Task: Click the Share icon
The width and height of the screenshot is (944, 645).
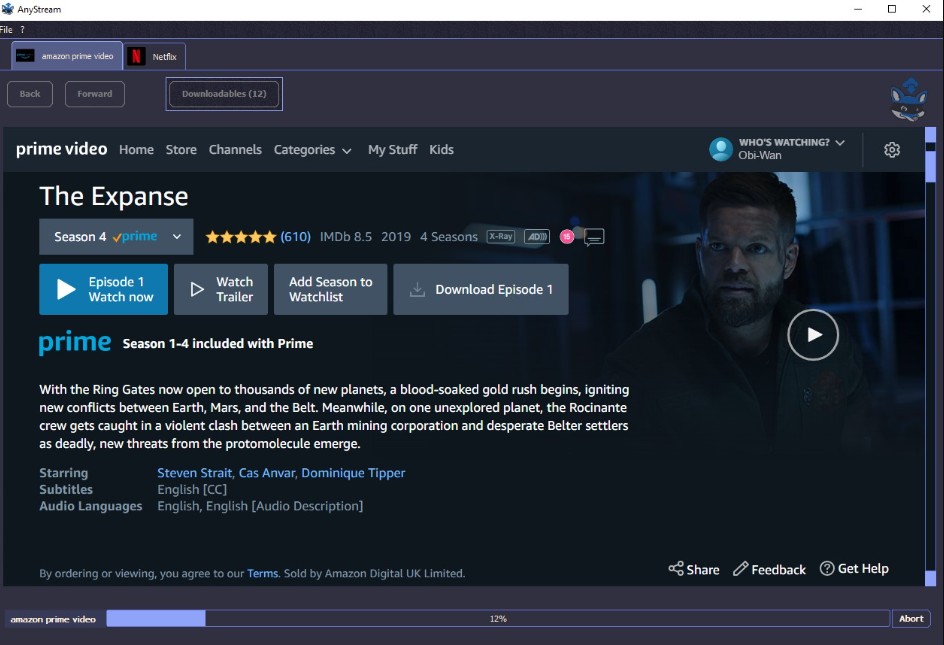Action: [x=675, y=569]
